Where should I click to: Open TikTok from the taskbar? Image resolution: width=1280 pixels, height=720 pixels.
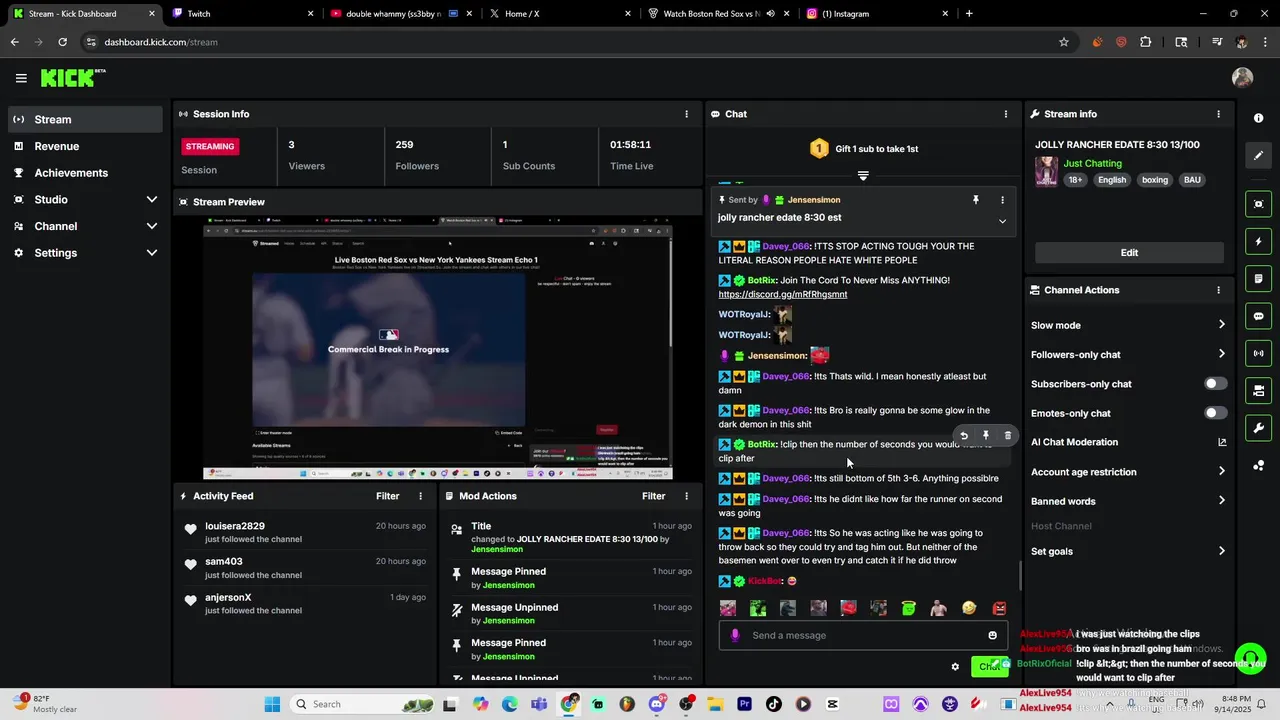(774, 704)
